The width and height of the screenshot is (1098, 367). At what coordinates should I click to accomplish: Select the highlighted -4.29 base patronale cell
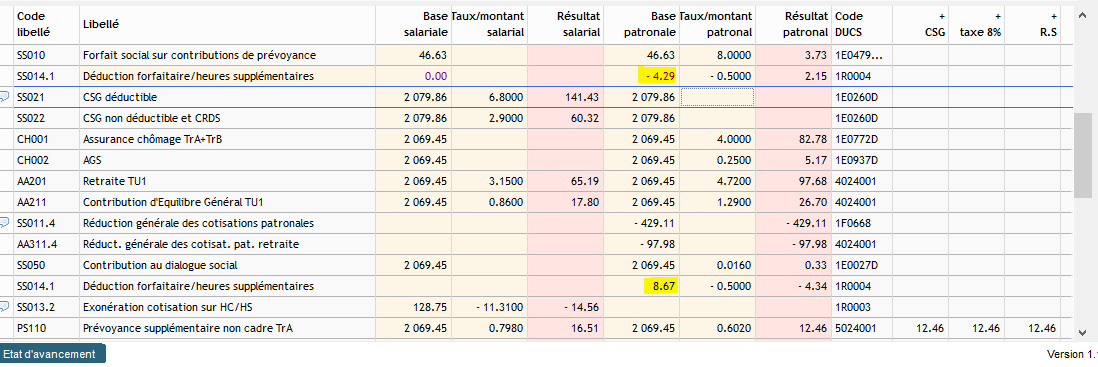pos(658,75)
